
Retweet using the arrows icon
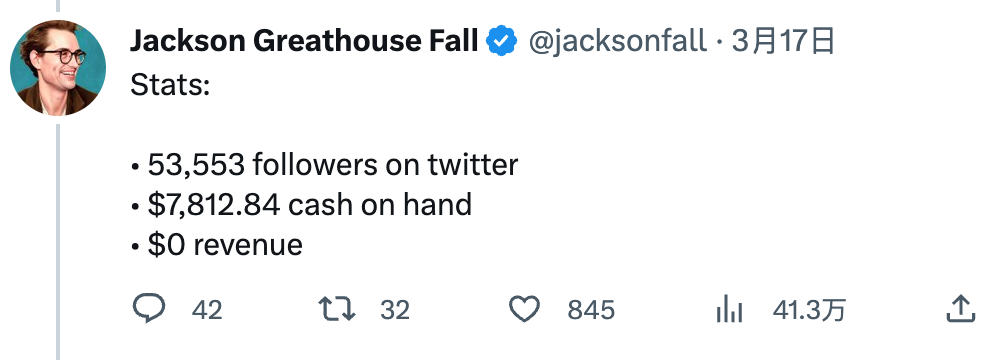(337, 309)
